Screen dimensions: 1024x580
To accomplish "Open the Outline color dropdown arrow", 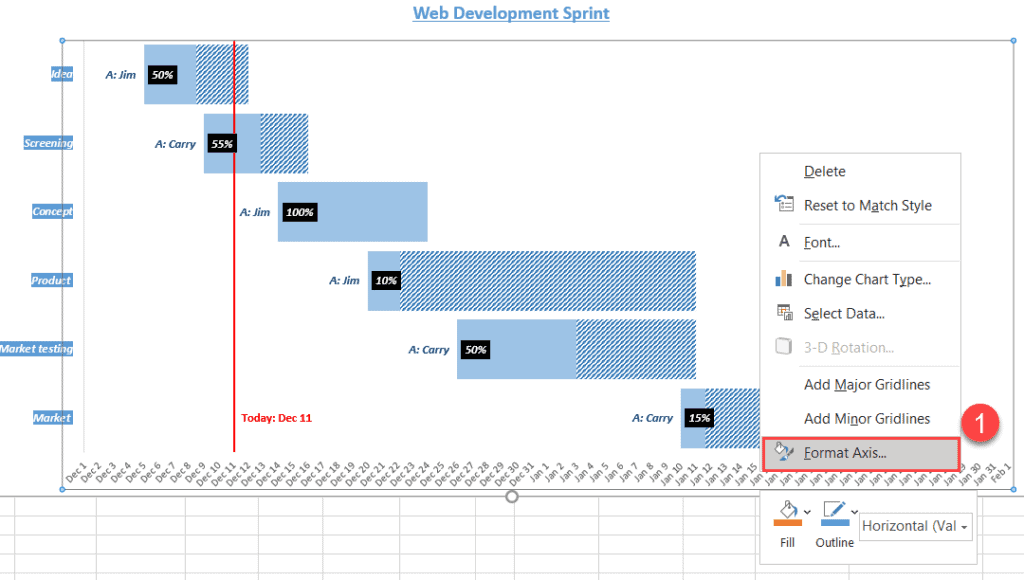I will tap(854, 512).
